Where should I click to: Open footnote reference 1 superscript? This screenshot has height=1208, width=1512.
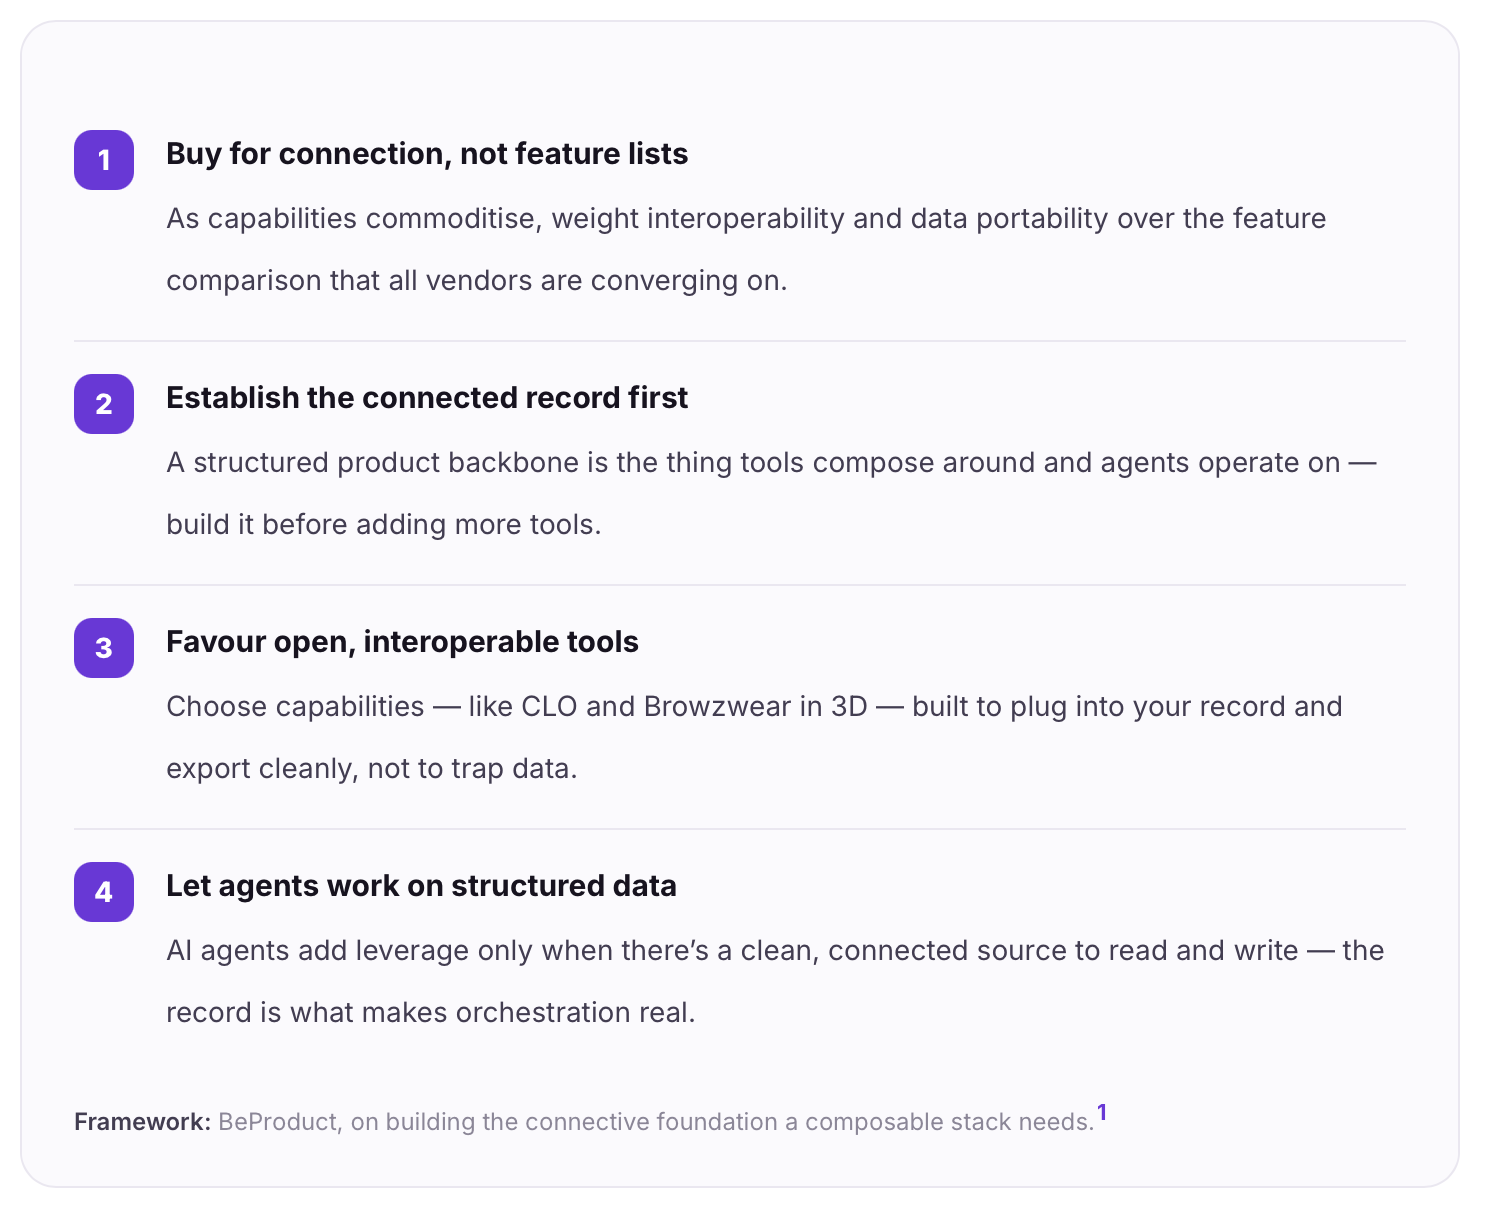(x=1102, y=1112)
